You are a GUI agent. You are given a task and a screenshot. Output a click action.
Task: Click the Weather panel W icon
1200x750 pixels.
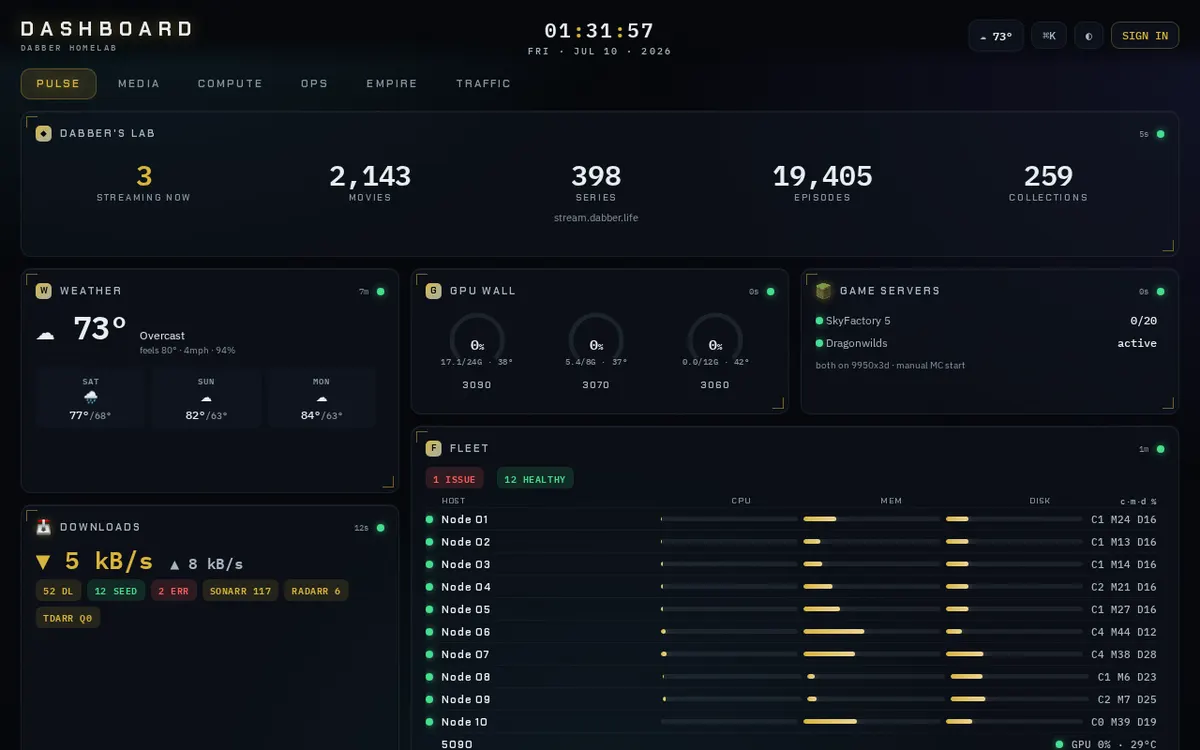coord(44,291)
